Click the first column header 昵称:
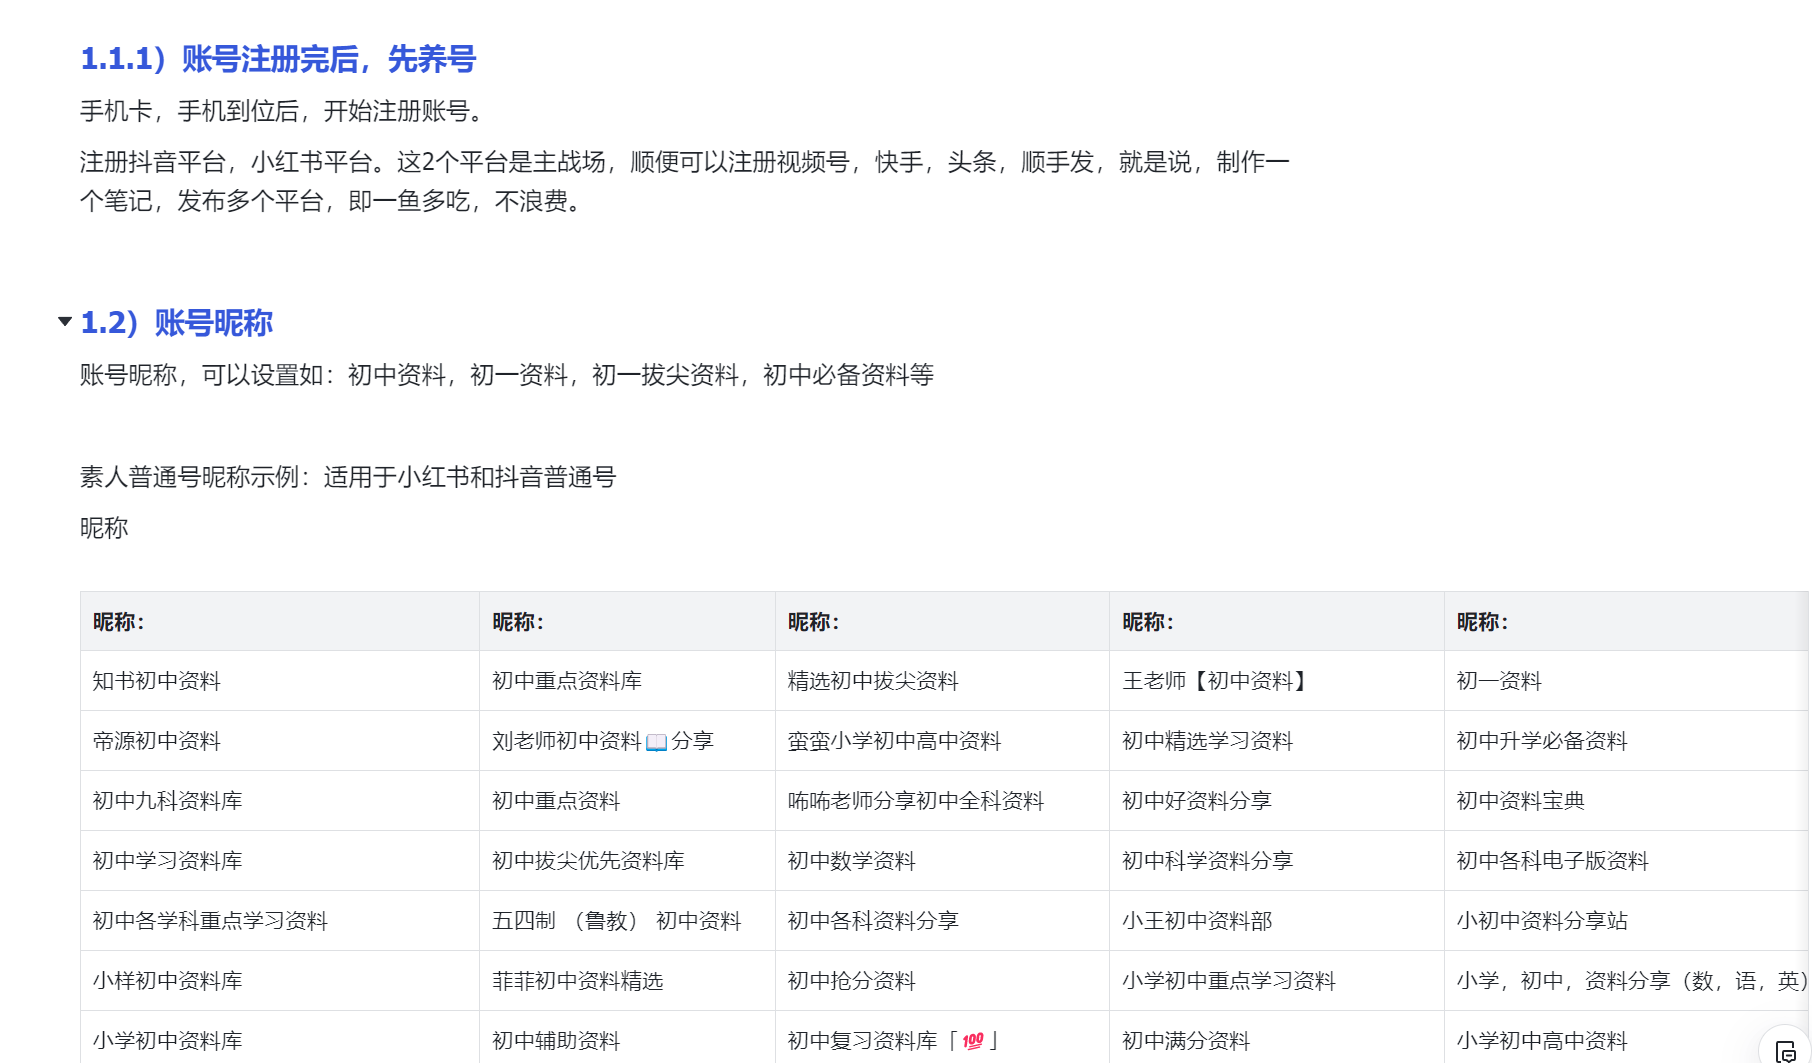Viewport: 1812px width, 1063px height. 280,621
